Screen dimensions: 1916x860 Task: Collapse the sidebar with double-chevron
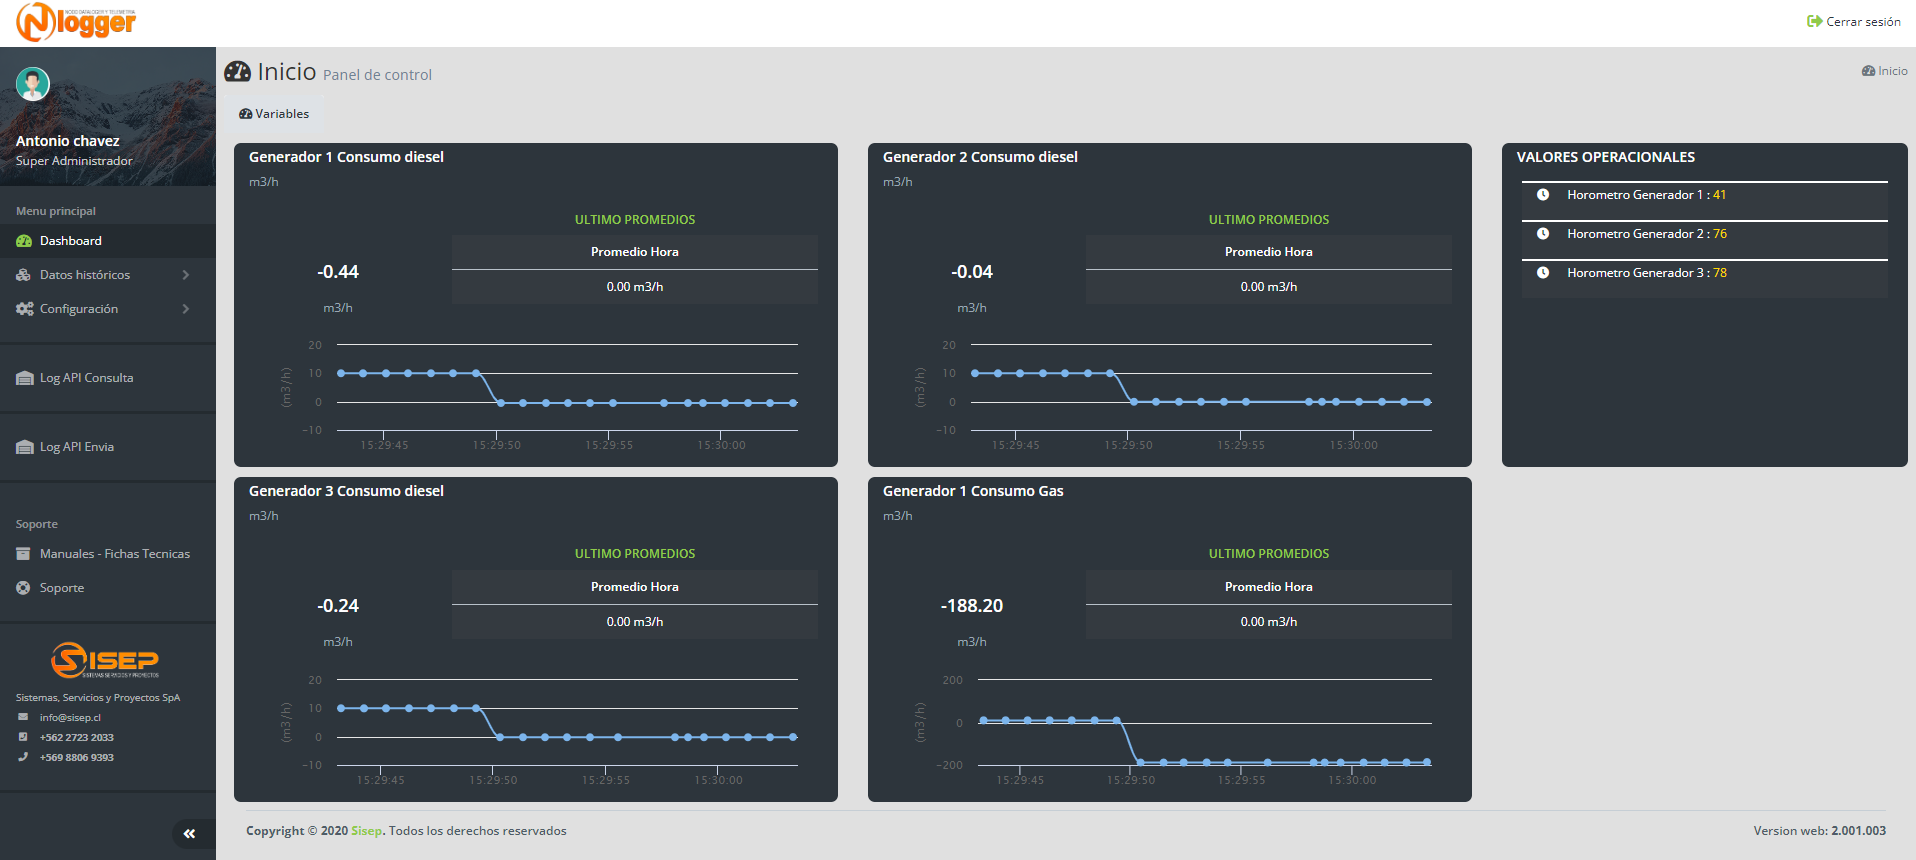click(189, 833)
